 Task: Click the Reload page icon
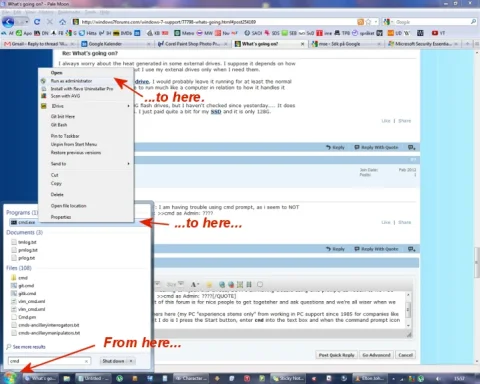click(x=37, y=22)
